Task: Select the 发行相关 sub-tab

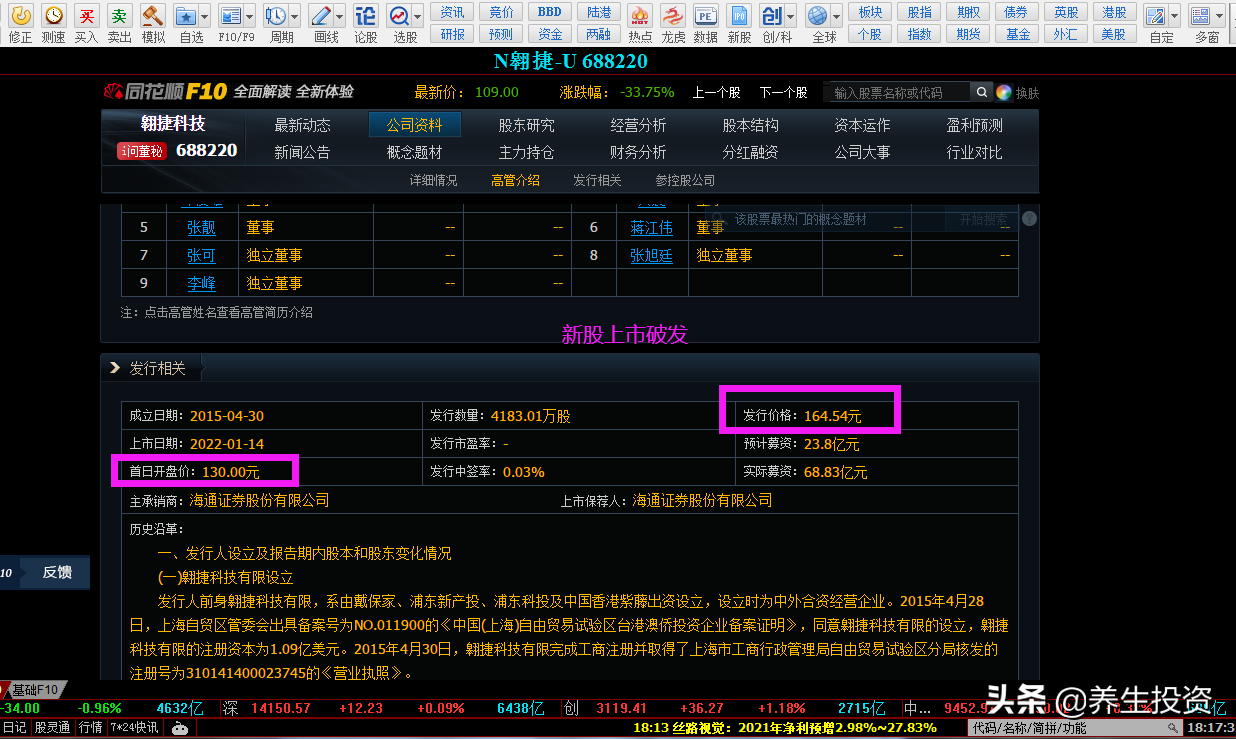Action: [x=597, y=180]
